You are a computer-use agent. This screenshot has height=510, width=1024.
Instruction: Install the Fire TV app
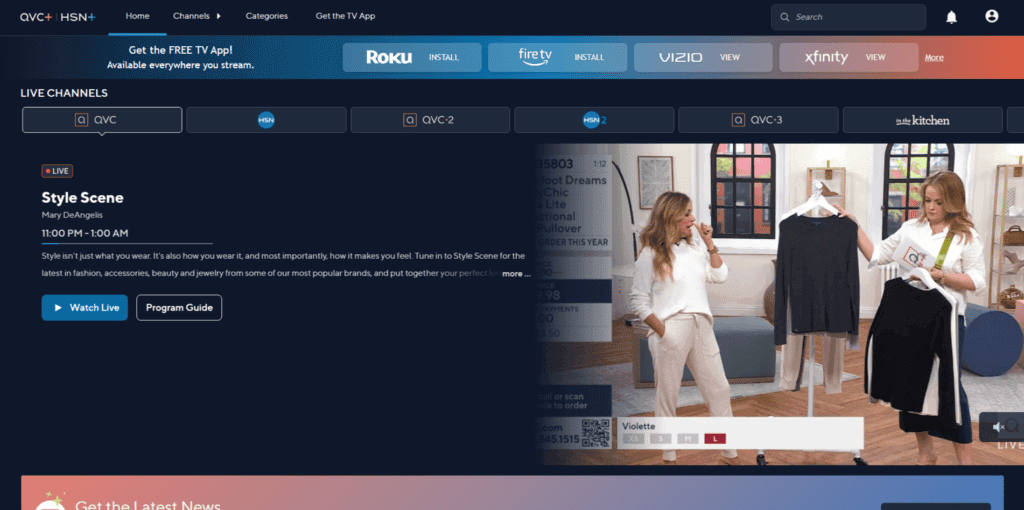coord(557,57)
